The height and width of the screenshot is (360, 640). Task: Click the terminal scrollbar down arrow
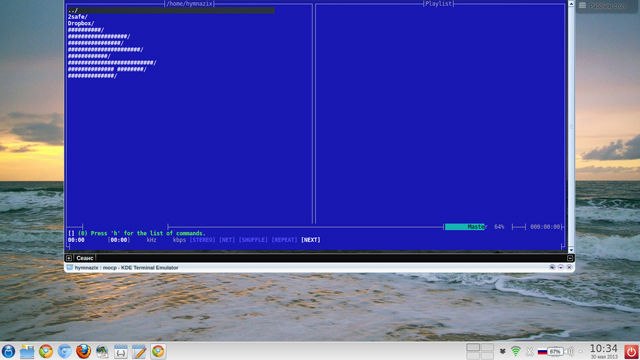(571, 250)
